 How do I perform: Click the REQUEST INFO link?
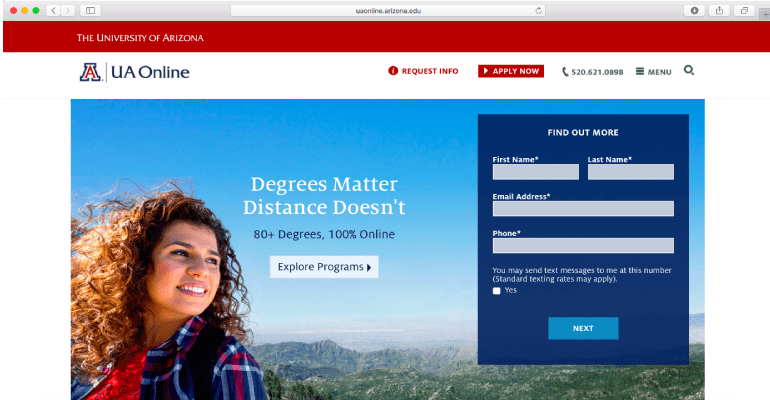(423, 71)
